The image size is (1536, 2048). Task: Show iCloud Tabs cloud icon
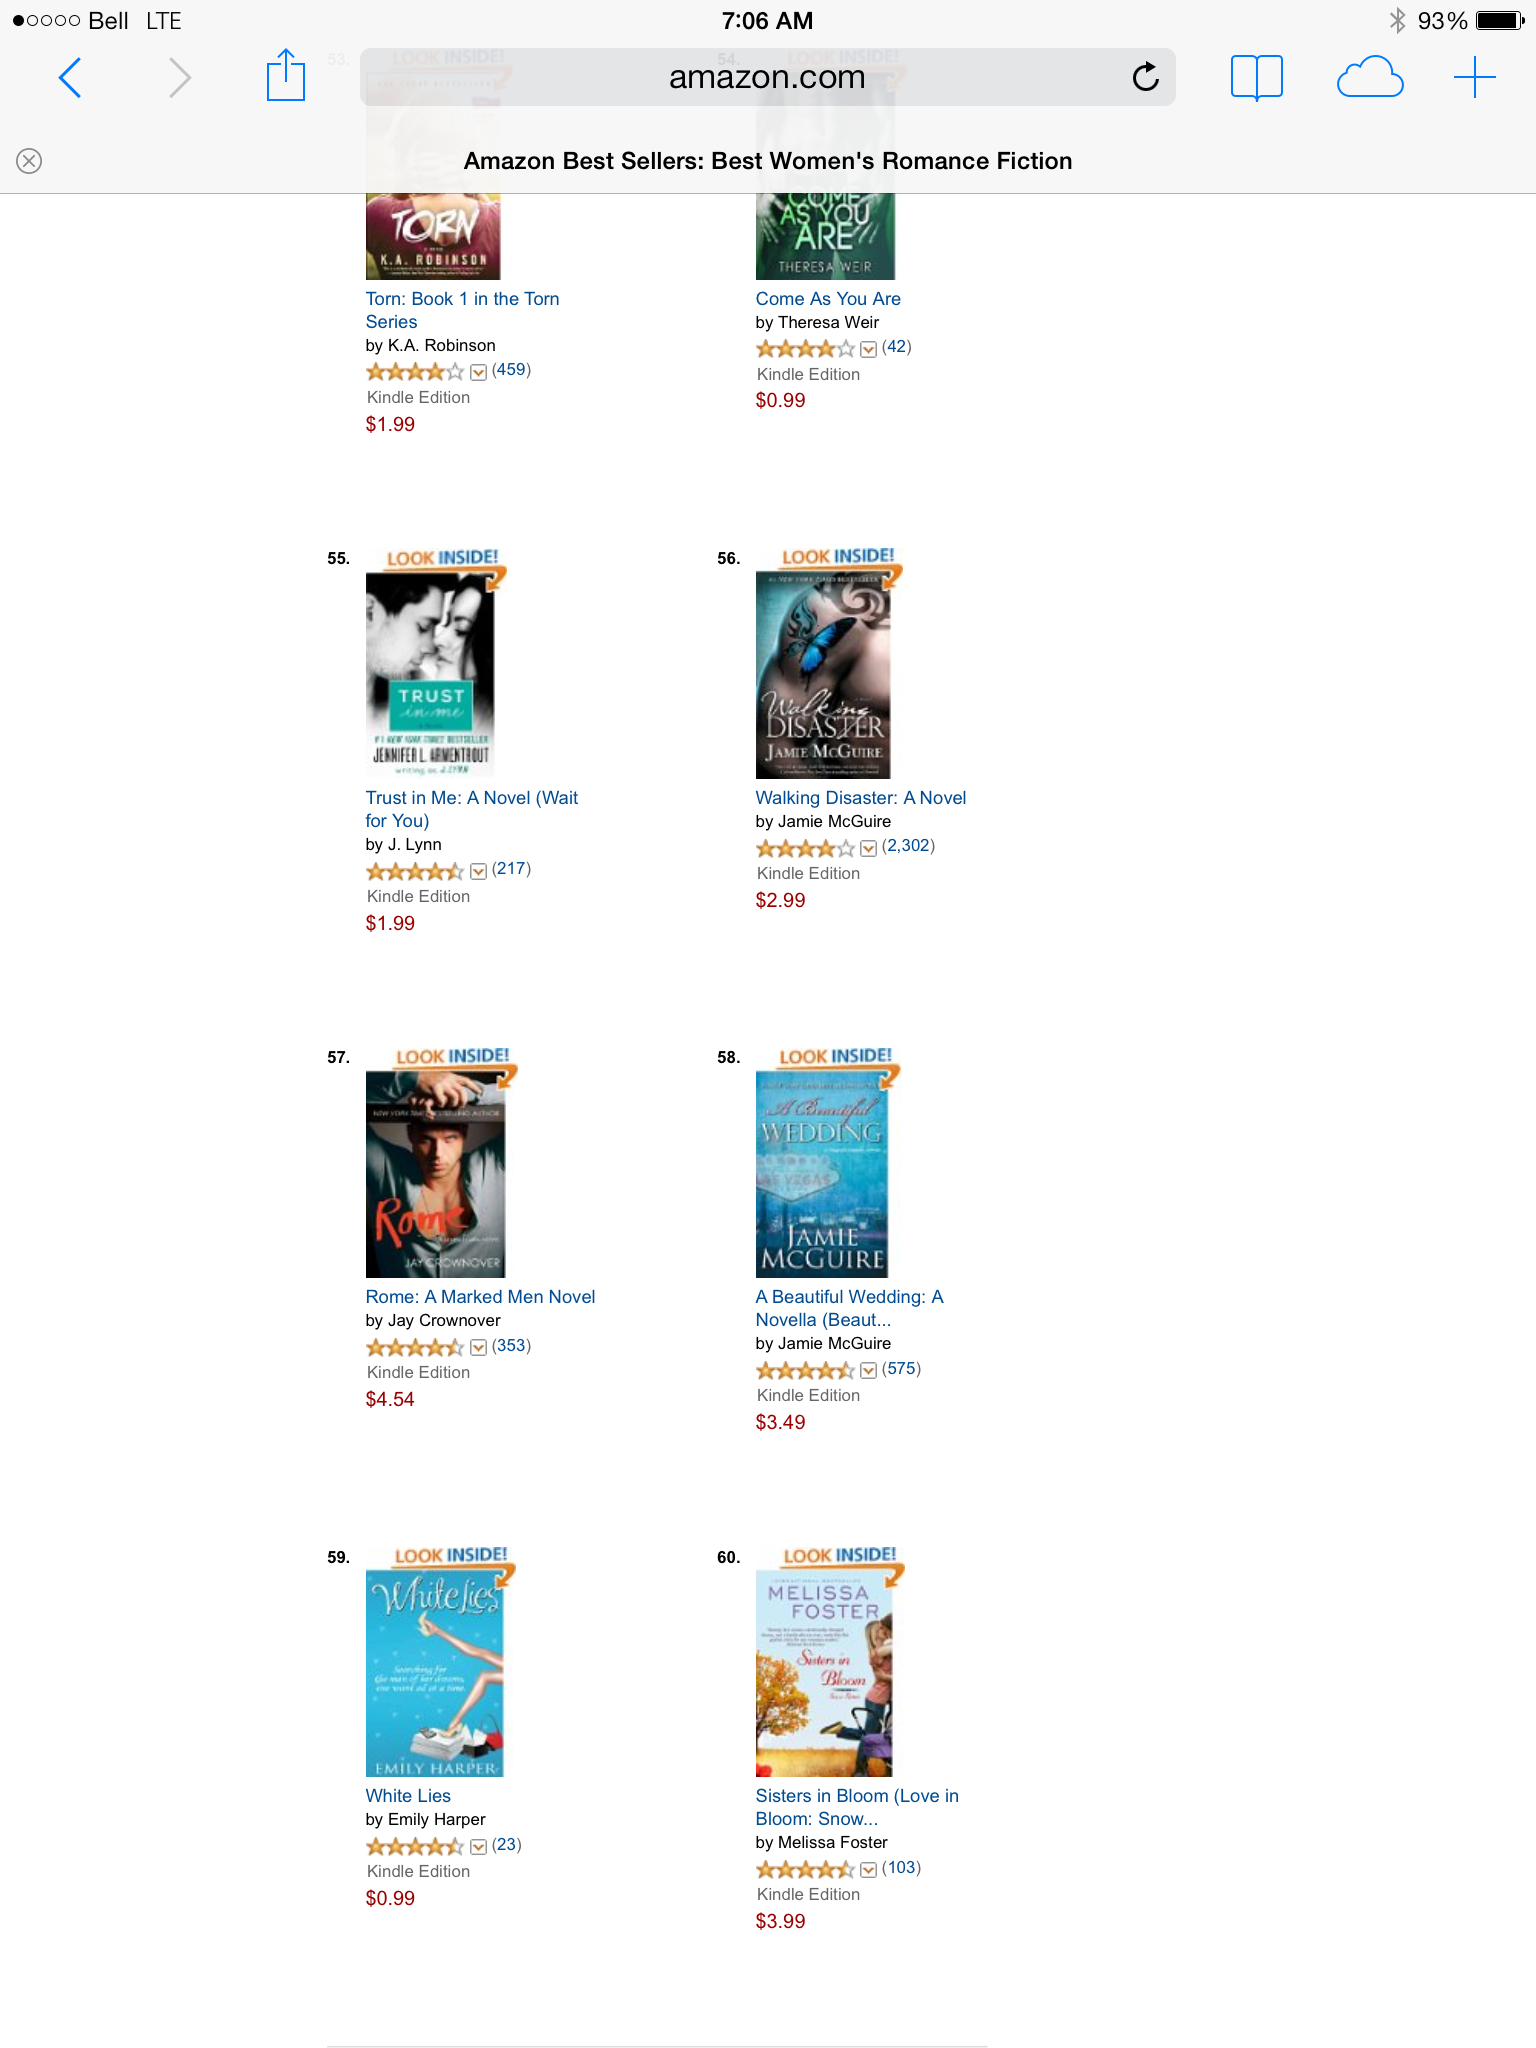click(1369, 77)
